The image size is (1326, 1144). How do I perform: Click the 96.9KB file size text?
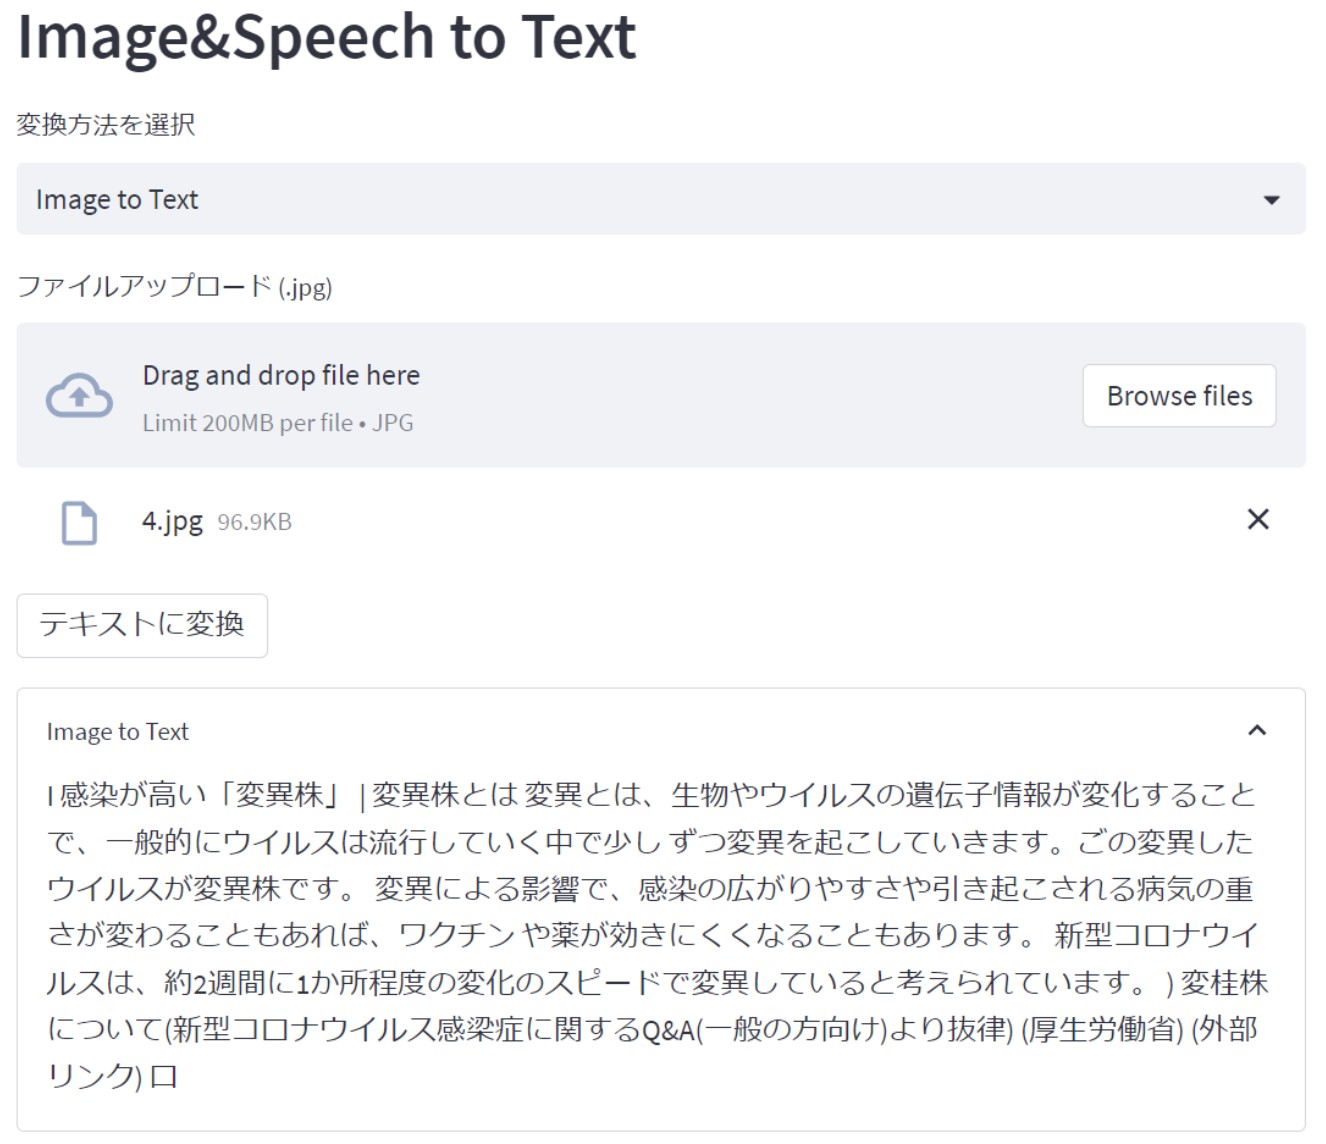pyautogui.click(x=254, y=522)
